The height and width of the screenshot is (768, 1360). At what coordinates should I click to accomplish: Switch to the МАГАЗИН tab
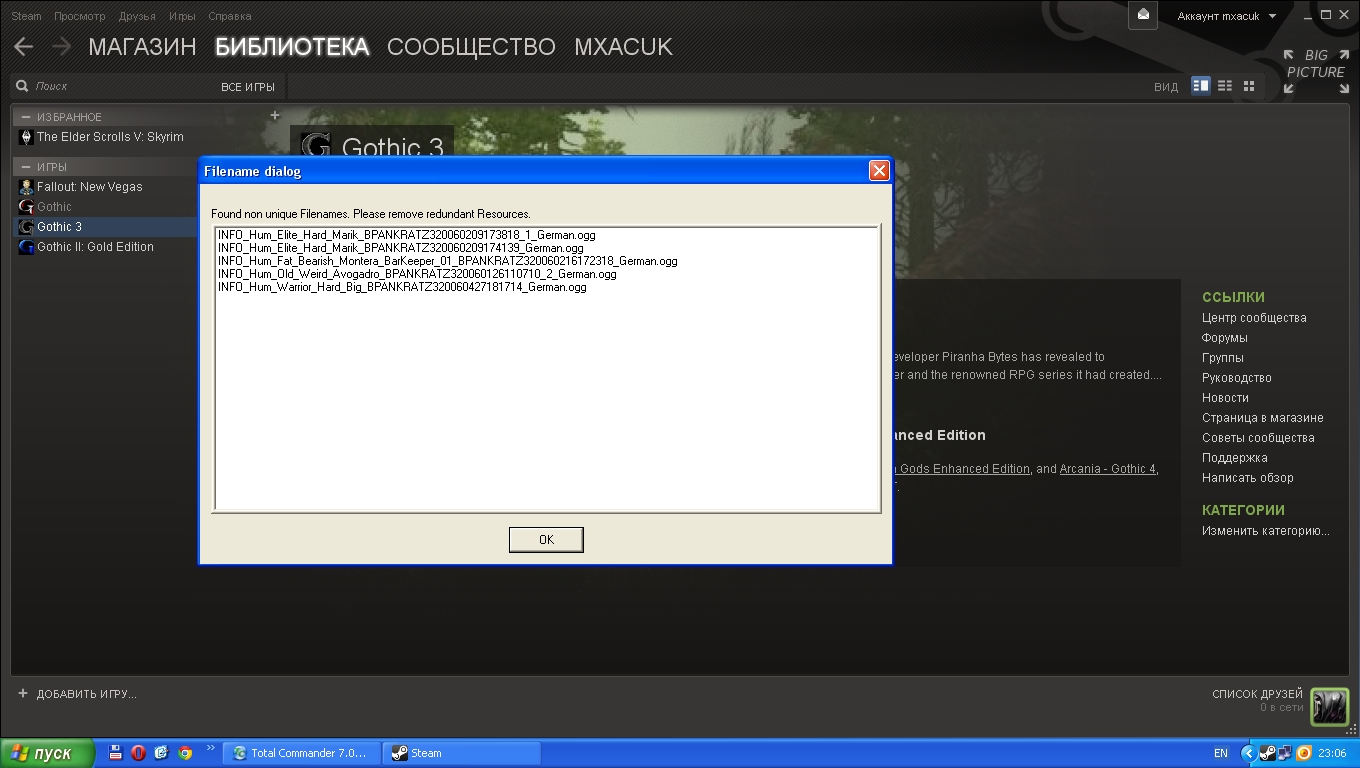(142, 47)
